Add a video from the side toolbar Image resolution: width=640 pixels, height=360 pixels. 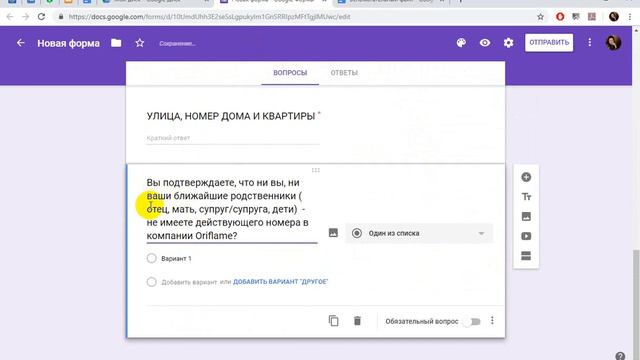point(526,236)
